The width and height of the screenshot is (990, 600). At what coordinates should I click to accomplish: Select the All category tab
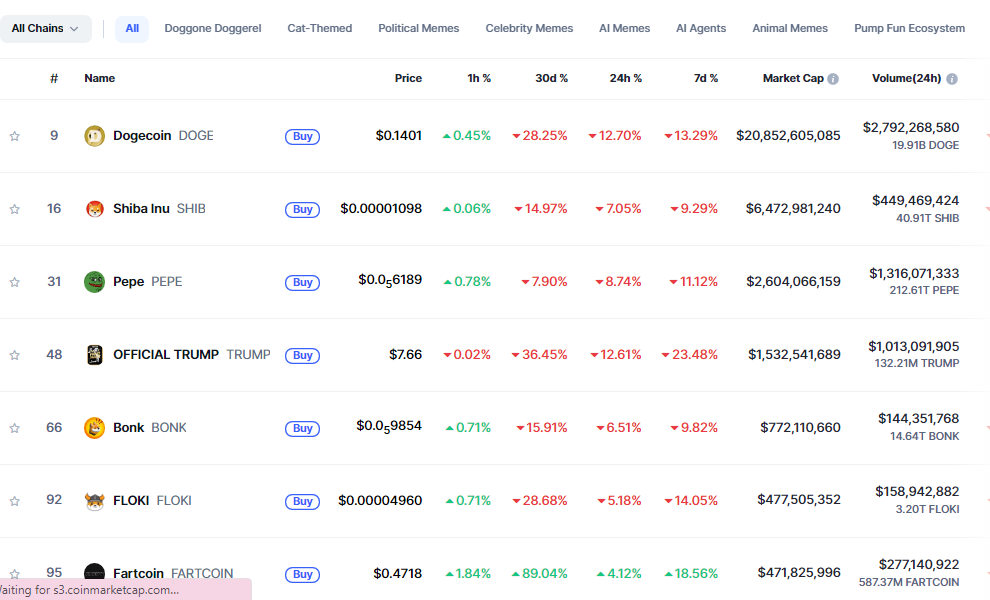[132, 28]
